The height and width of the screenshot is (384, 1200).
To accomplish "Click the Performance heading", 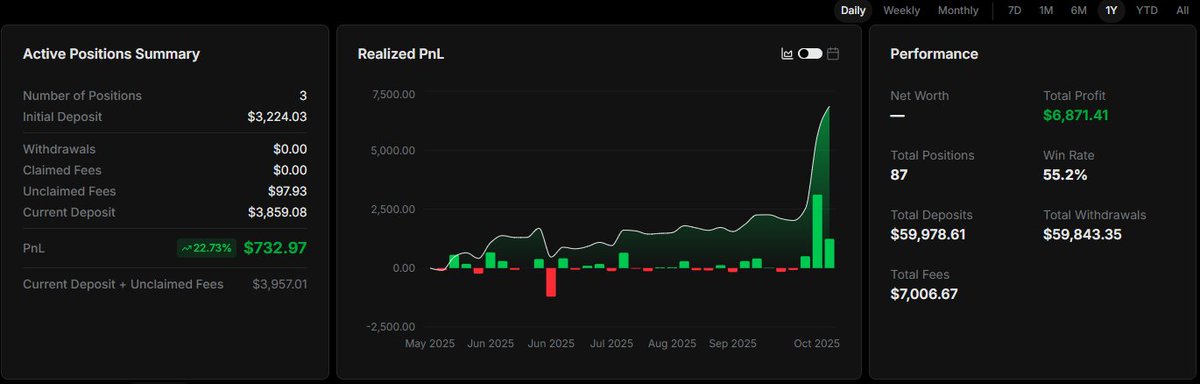I will (934, 54).
